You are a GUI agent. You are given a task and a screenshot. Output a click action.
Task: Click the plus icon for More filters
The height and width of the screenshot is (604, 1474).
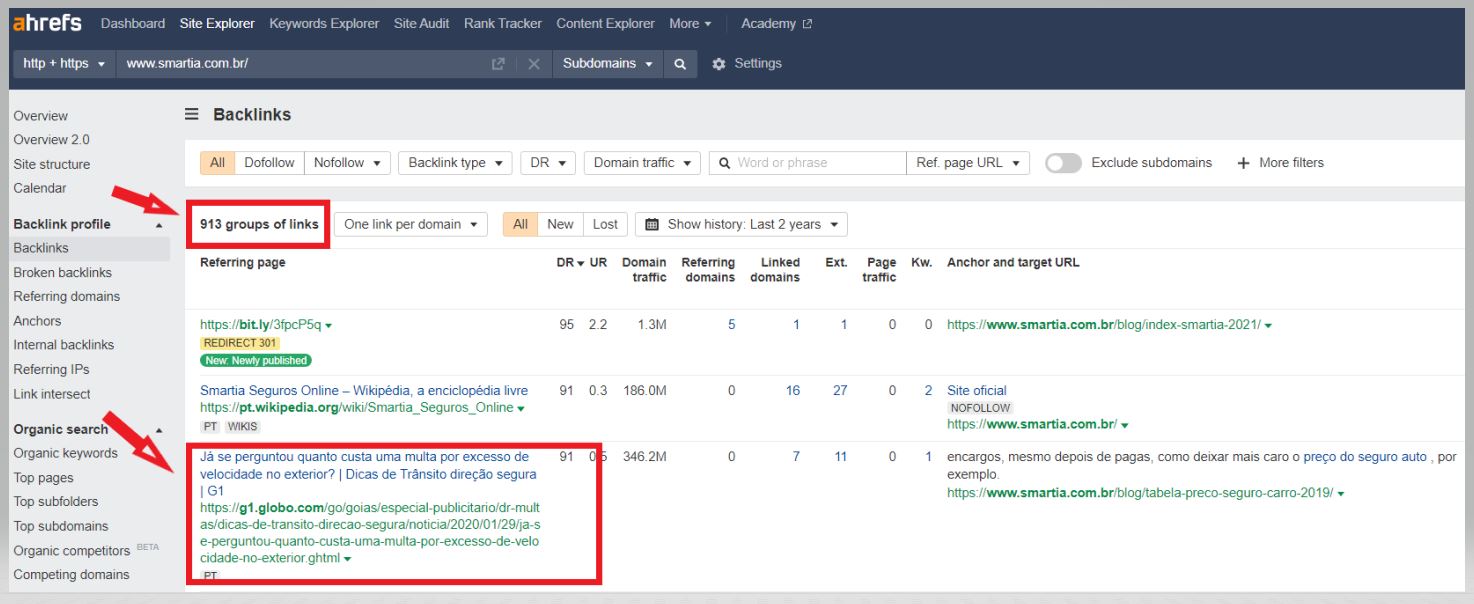[1243, 162]
